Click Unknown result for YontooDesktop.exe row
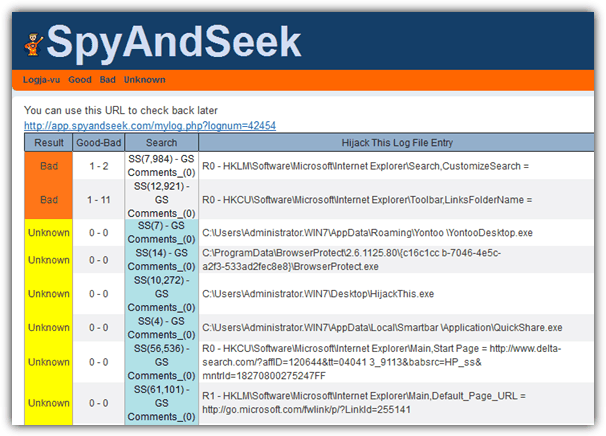The image size is (606, 436). pyautogui.click(x=49, y=233)
